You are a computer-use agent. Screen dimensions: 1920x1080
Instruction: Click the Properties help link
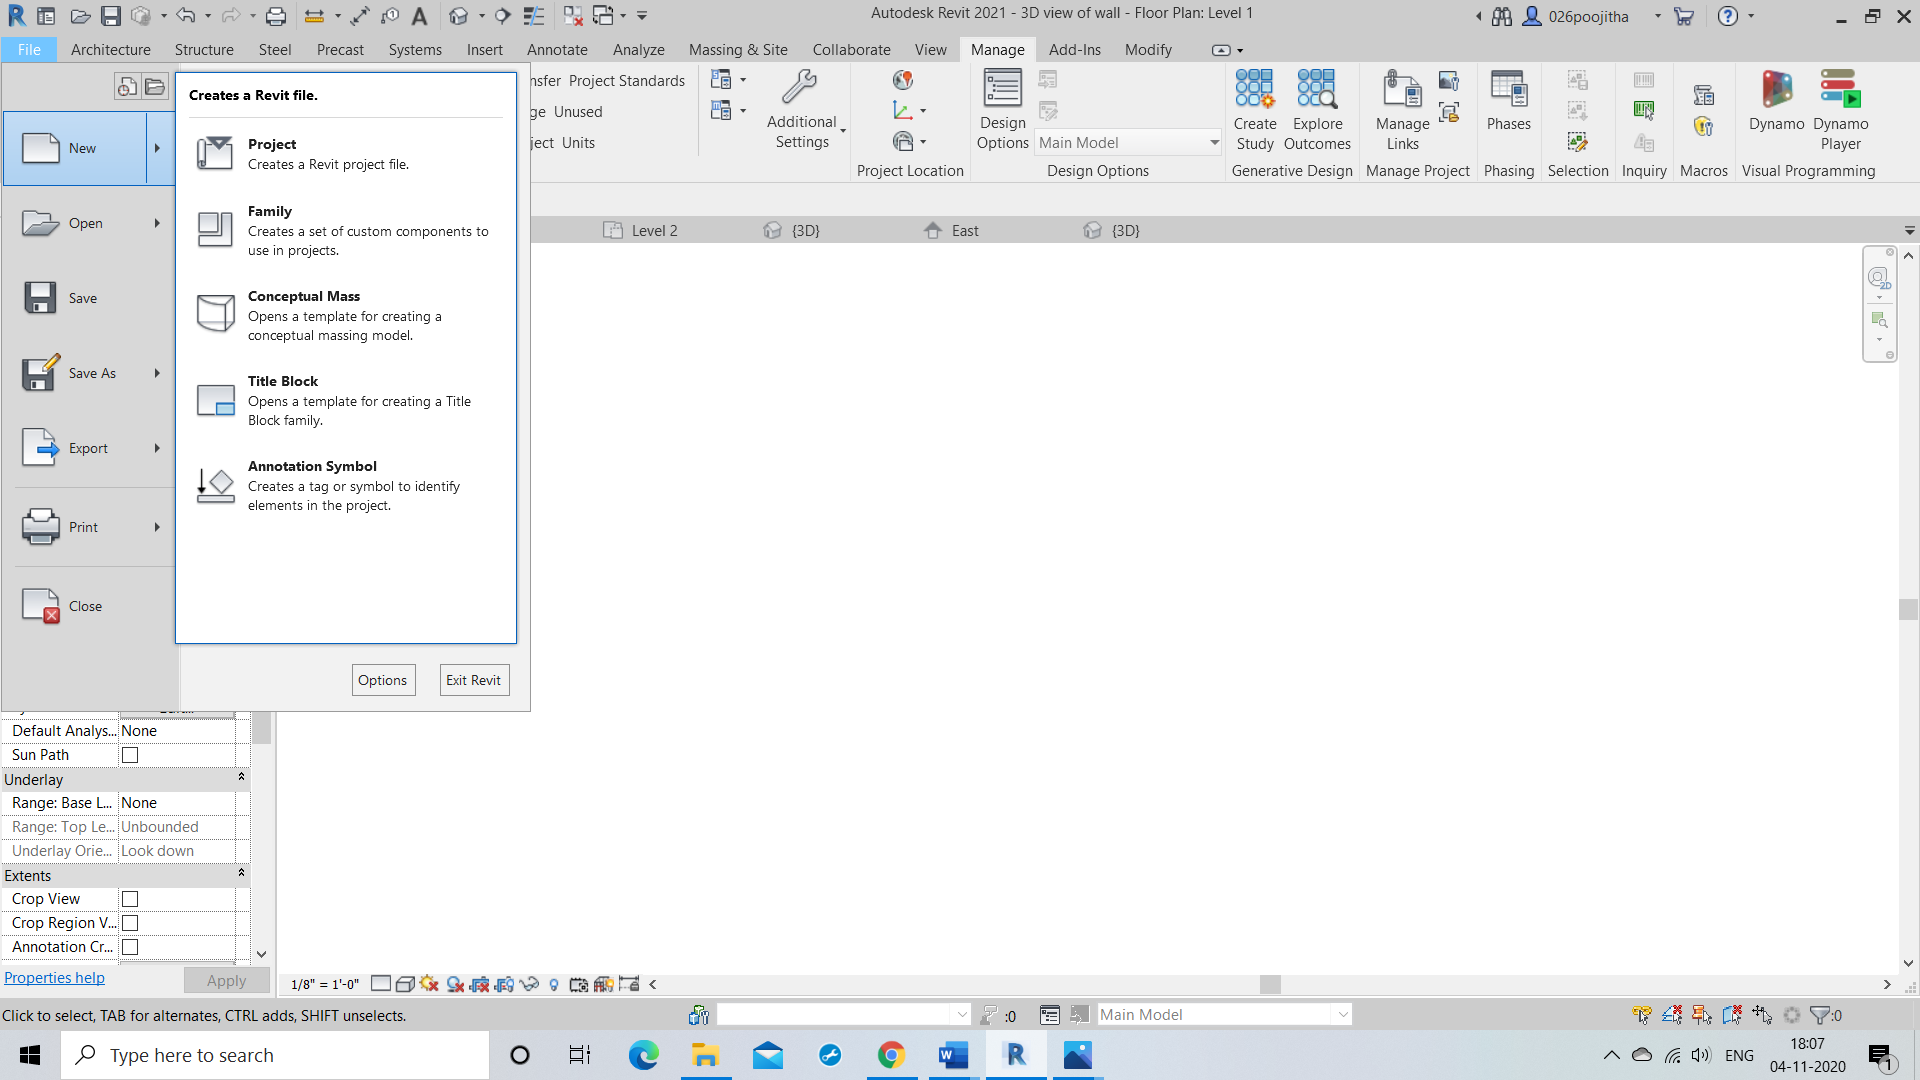(54, 977)
